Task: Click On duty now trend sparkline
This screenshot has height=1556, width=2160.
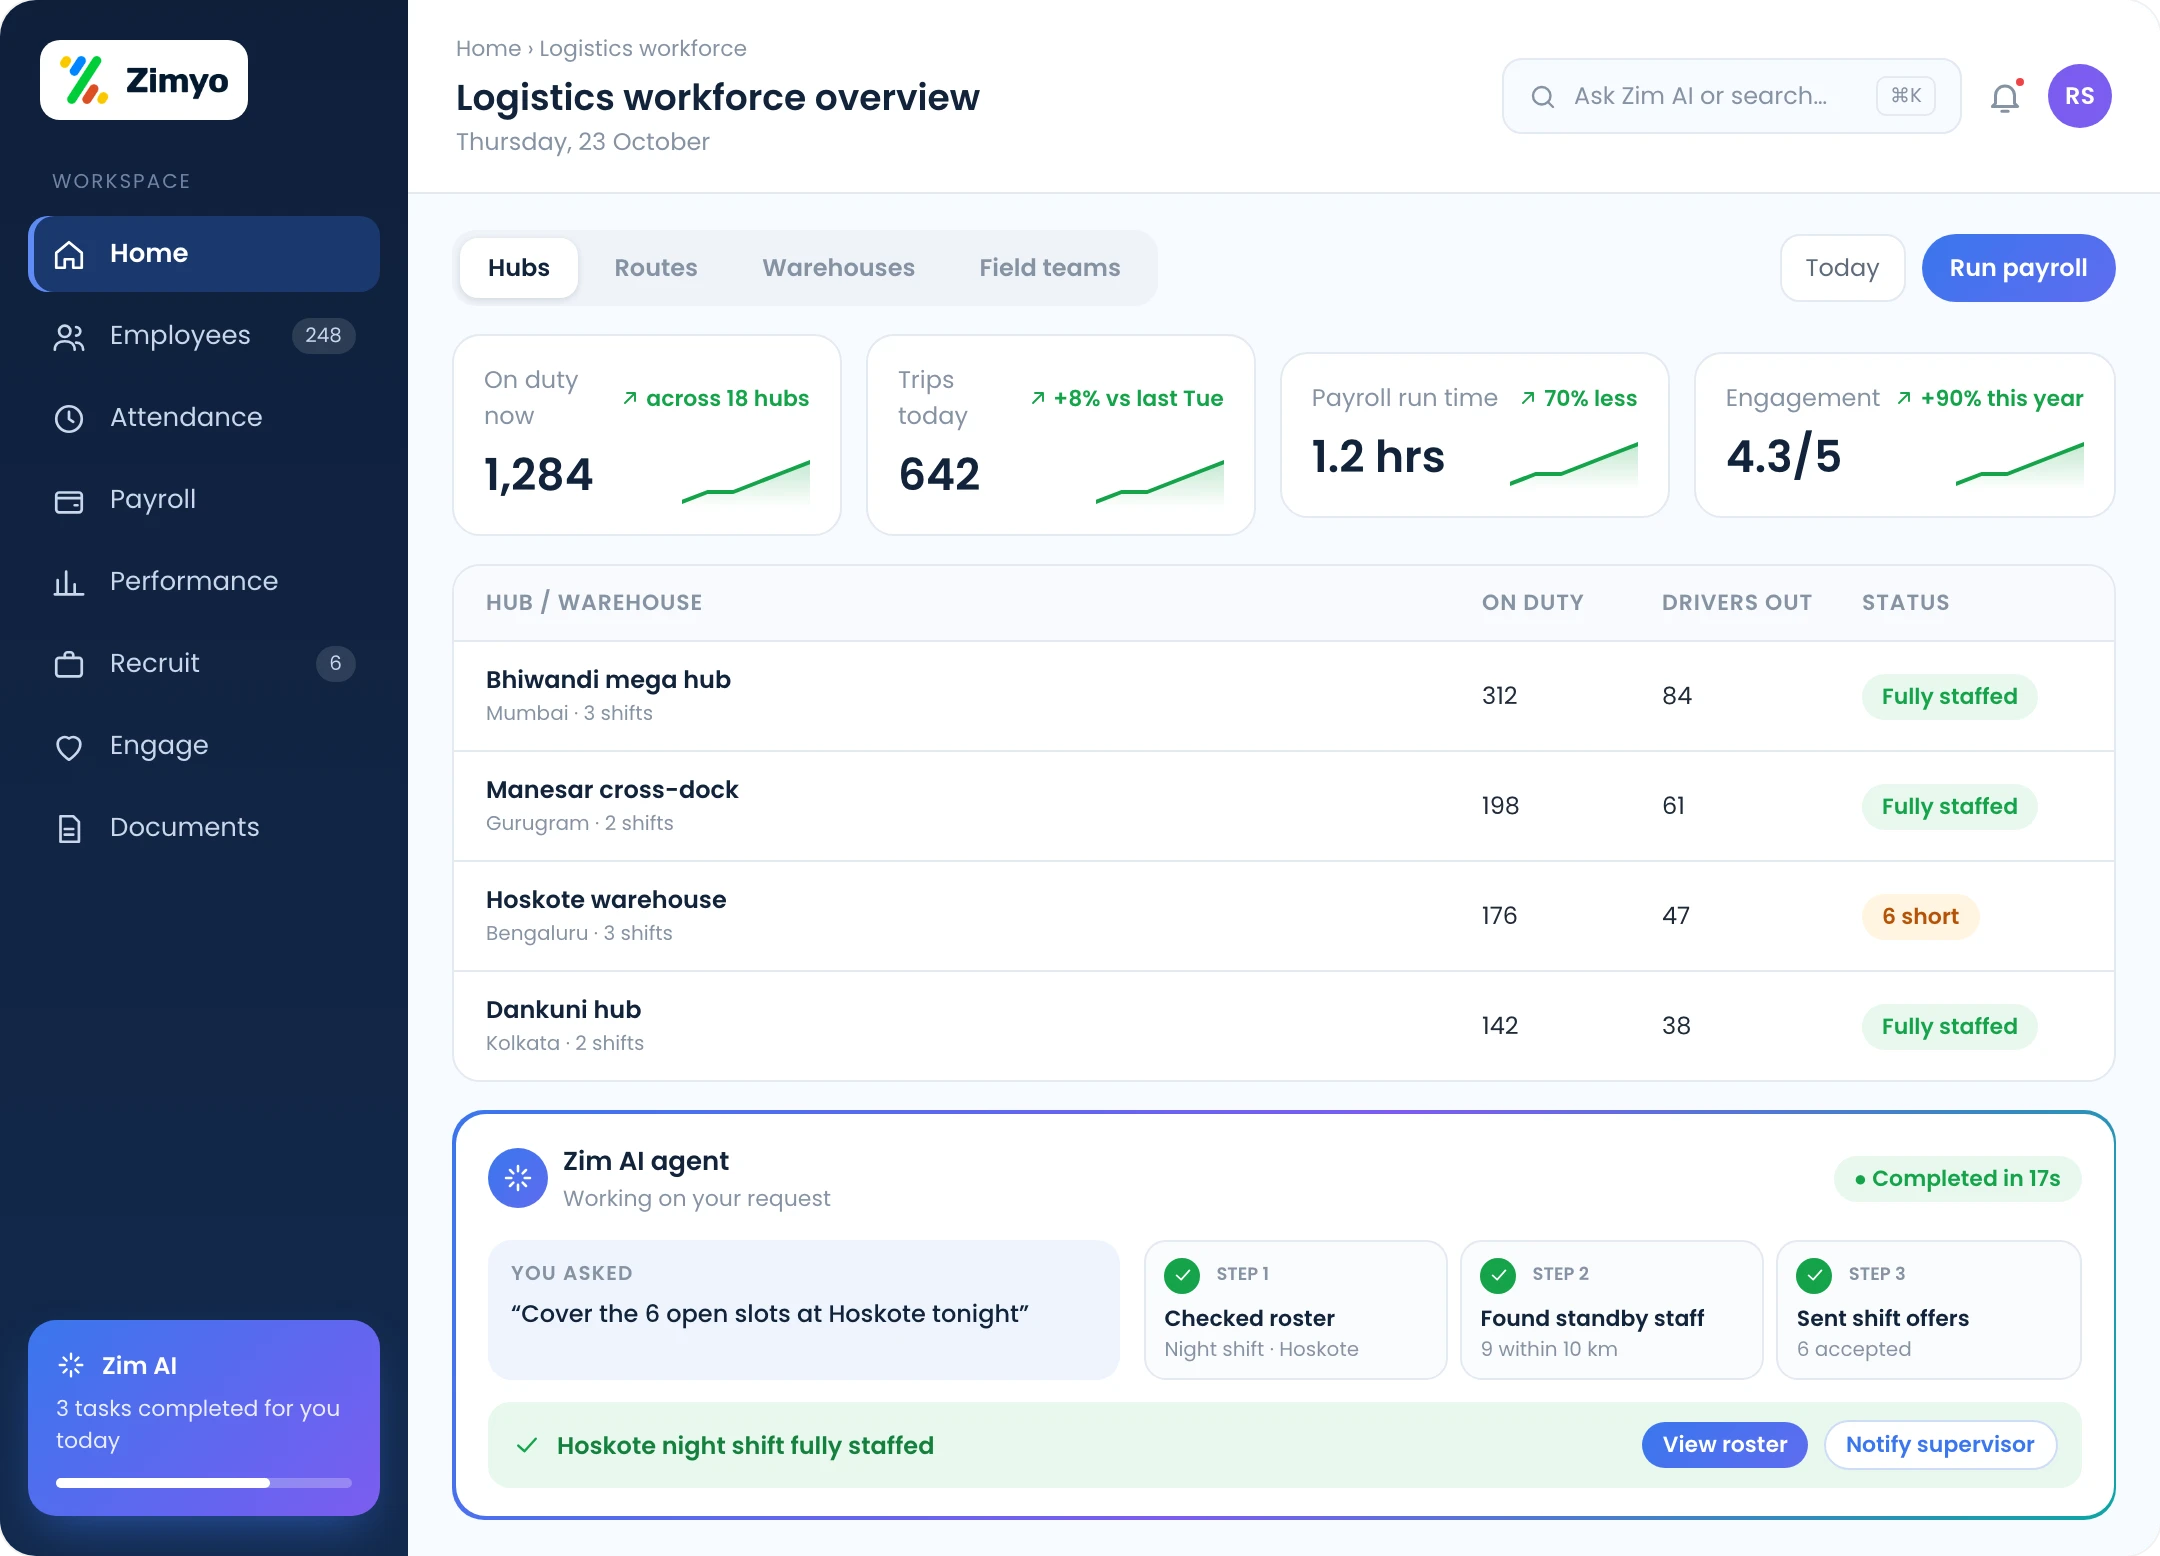Action: [746, 482]
